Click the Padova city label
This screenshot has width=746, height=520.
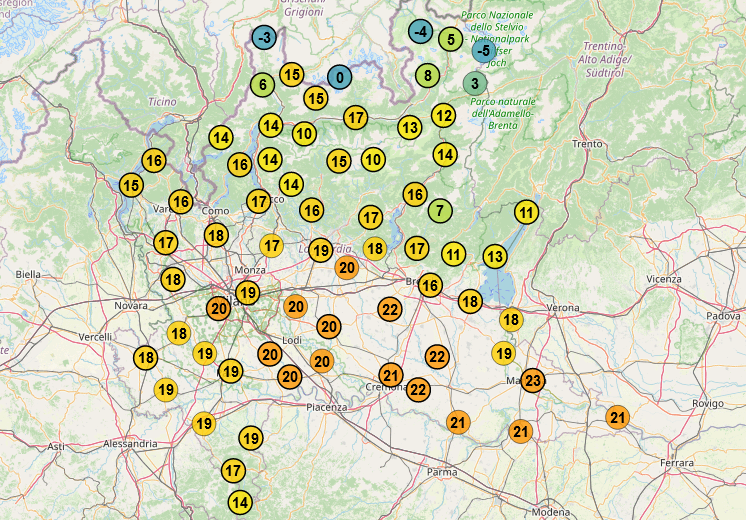click(723, 316)
